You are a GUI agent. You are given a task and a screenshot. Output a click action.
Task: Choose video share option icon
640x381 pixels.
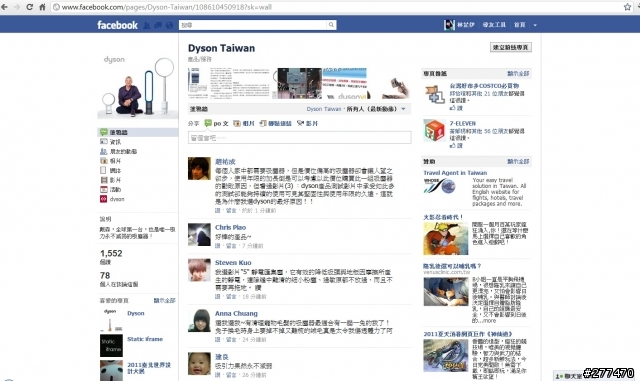click(x=300, y=123)
